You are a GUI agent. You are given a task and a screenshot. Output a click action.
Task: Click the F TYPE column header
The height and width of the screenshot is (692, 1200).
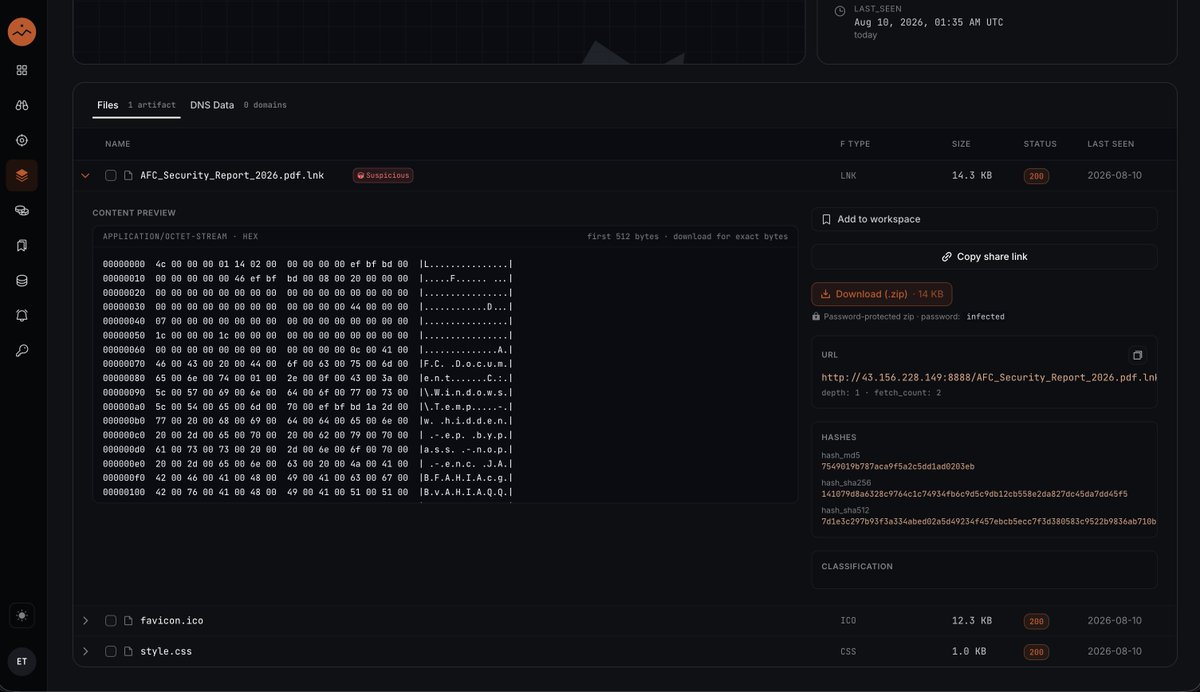855,144
